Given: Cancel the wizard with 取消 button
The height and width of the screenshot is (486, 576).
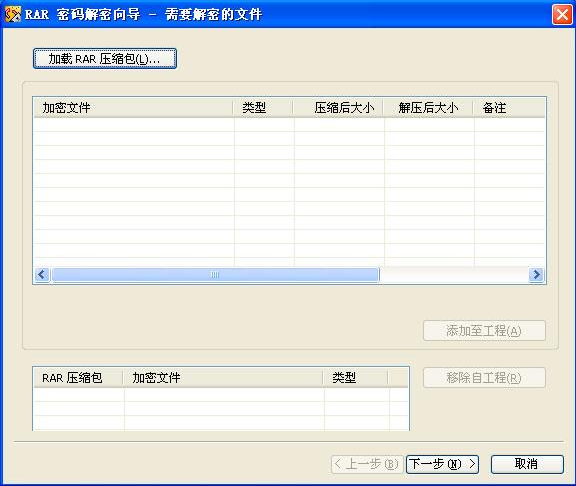Looking at the screenshot, I should [x=527, y=464].
